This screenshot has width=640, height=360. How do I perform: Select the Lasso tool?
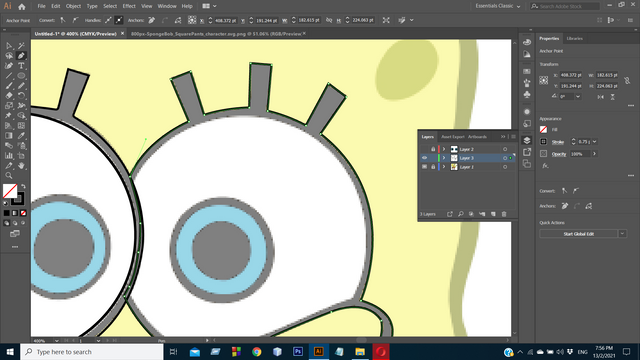click(9, 56)
